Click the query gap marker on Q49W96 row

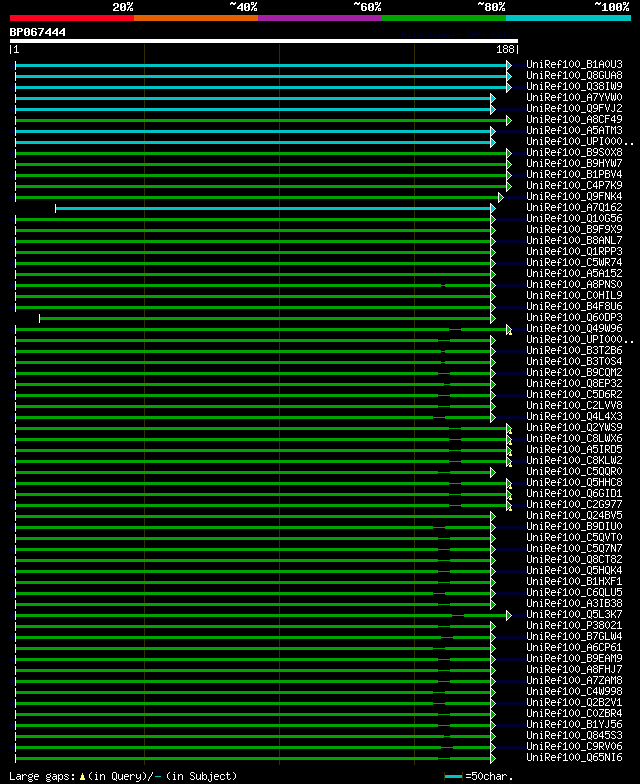click(x=510, y=332)
